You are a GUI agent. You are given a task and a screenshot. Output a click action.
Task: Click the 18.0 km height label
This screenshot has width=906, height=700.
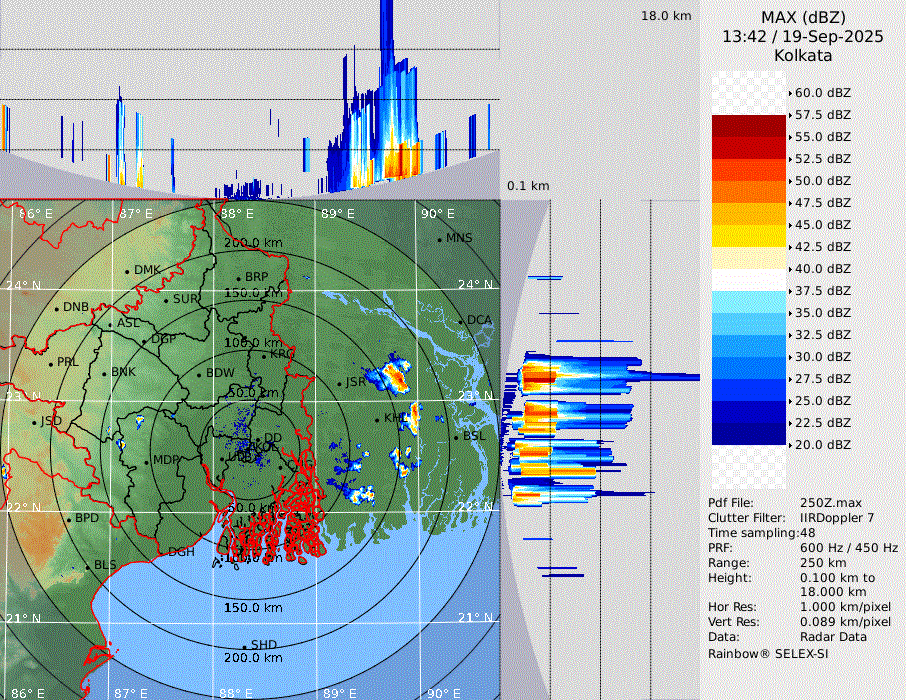click(666, 16)
